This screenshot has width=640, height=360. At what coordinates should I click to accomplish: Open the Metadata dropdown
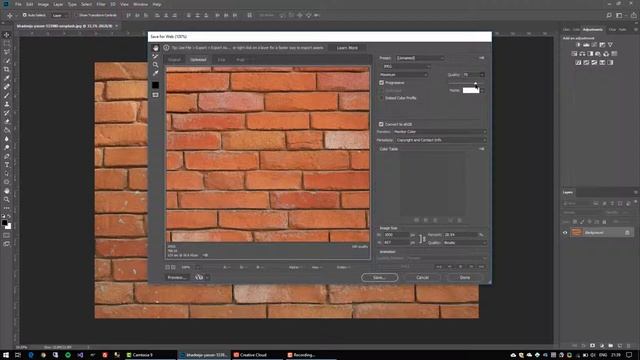pyautogui.click(x=441, y=140)
